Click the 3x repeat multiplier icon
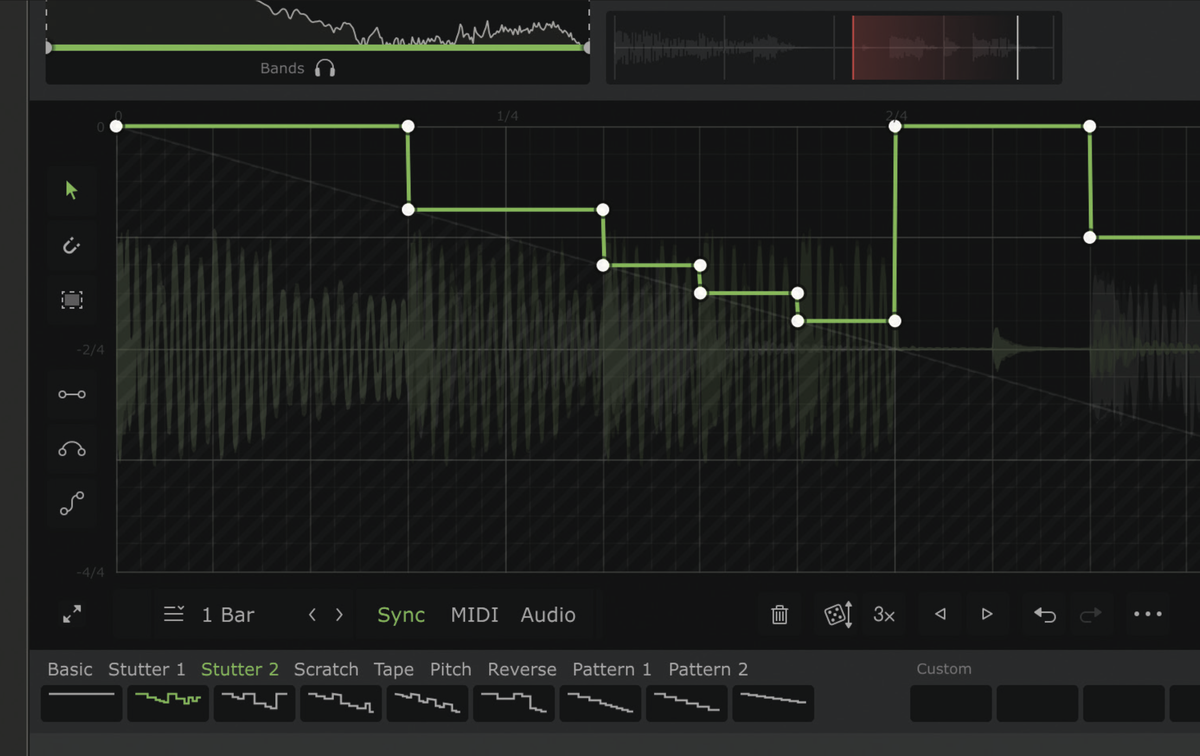 [x=884, y=614]
